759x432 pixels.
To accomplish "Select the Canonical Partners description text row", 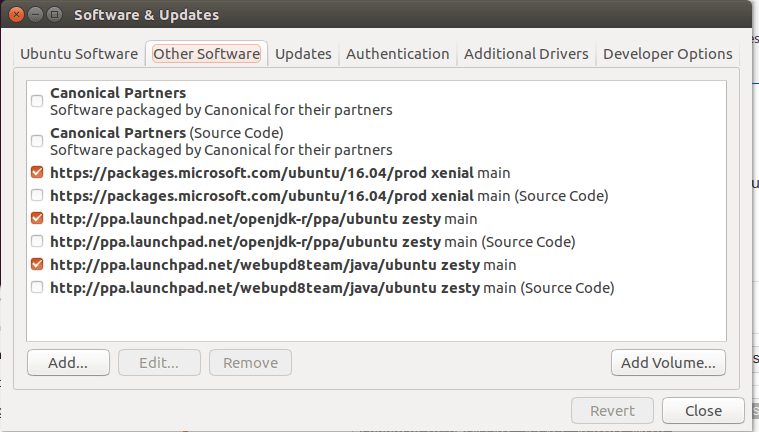I will [220, 110].
